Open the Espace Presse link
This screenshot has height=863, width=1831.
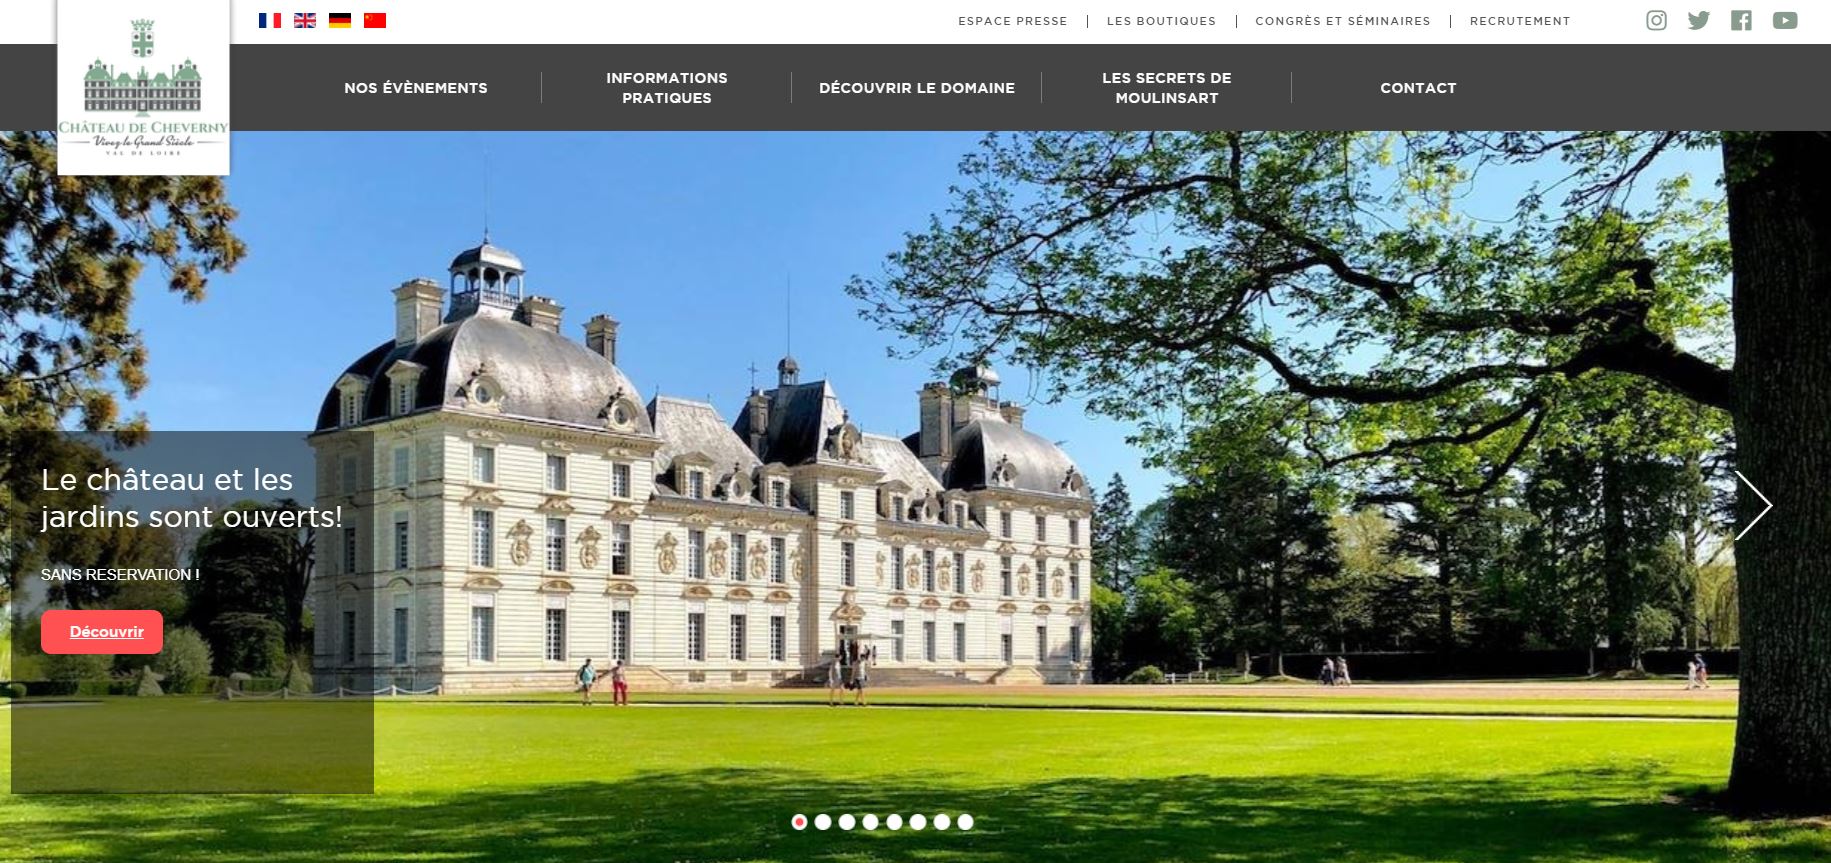[x=1013, y=21]
